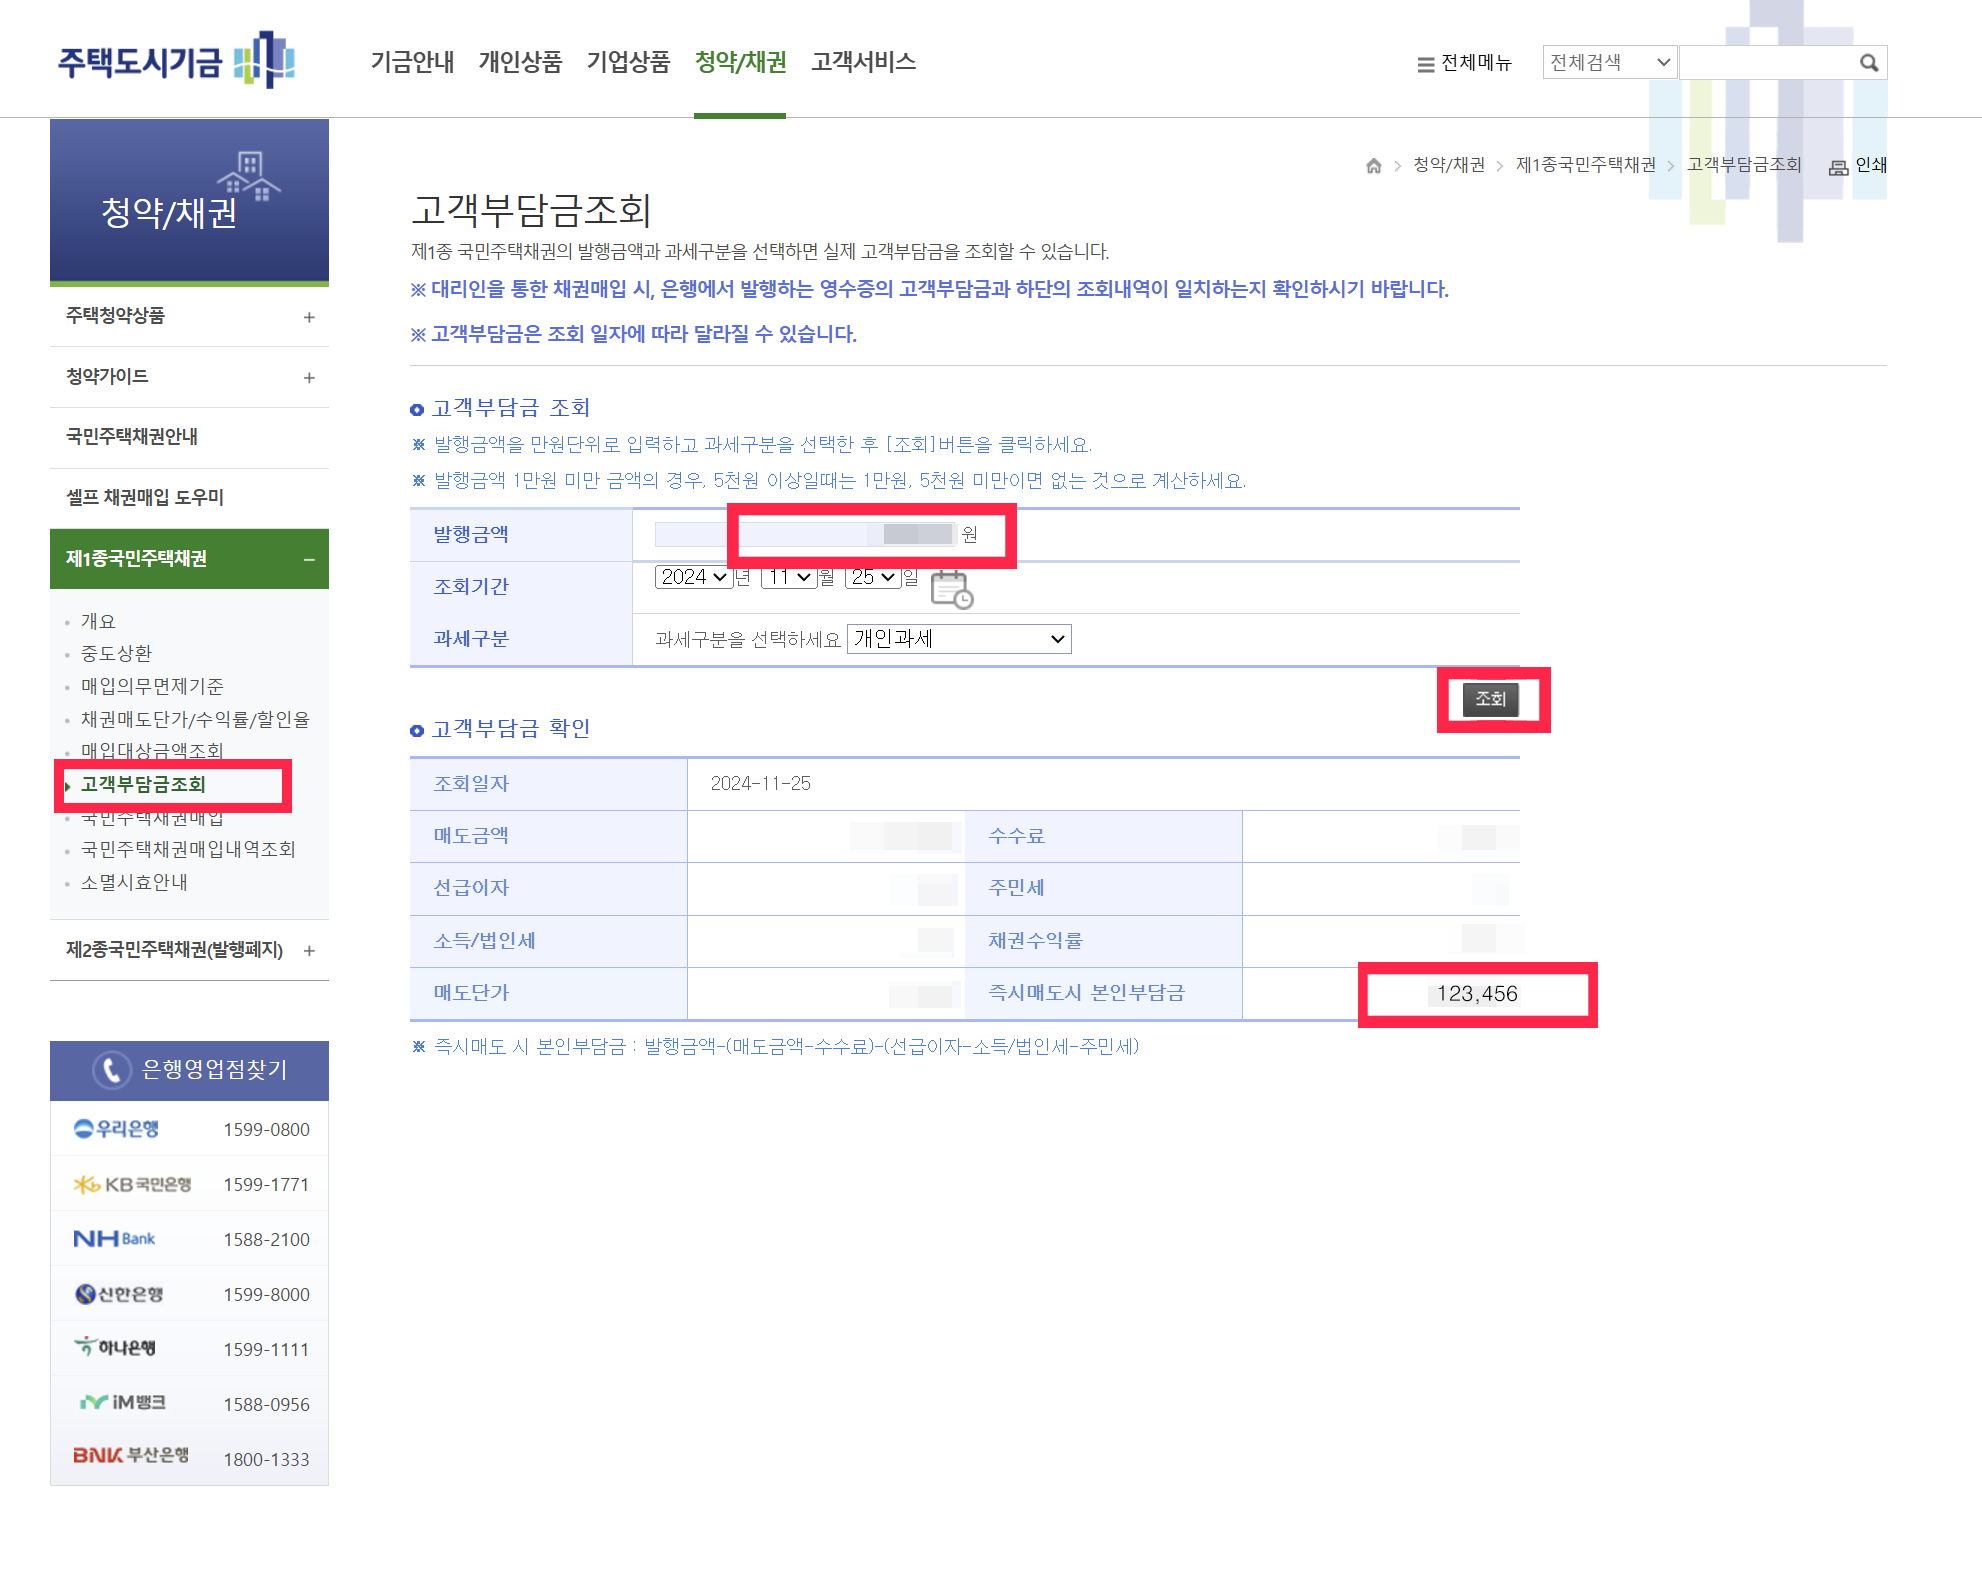
Task: Collapse the 제1종국민주택채권 section
Action: pyautogui.click(x=309, y=559)
